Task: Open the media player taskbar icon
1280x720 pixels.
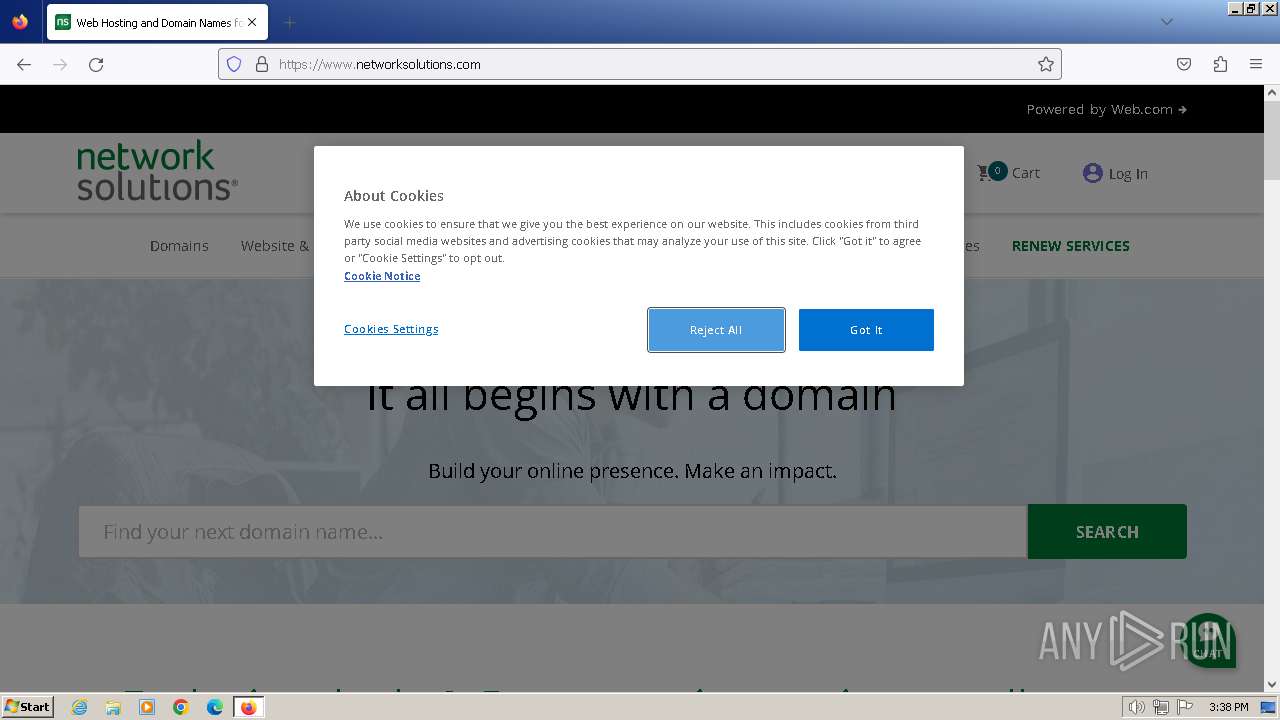Action: point(147,707)
